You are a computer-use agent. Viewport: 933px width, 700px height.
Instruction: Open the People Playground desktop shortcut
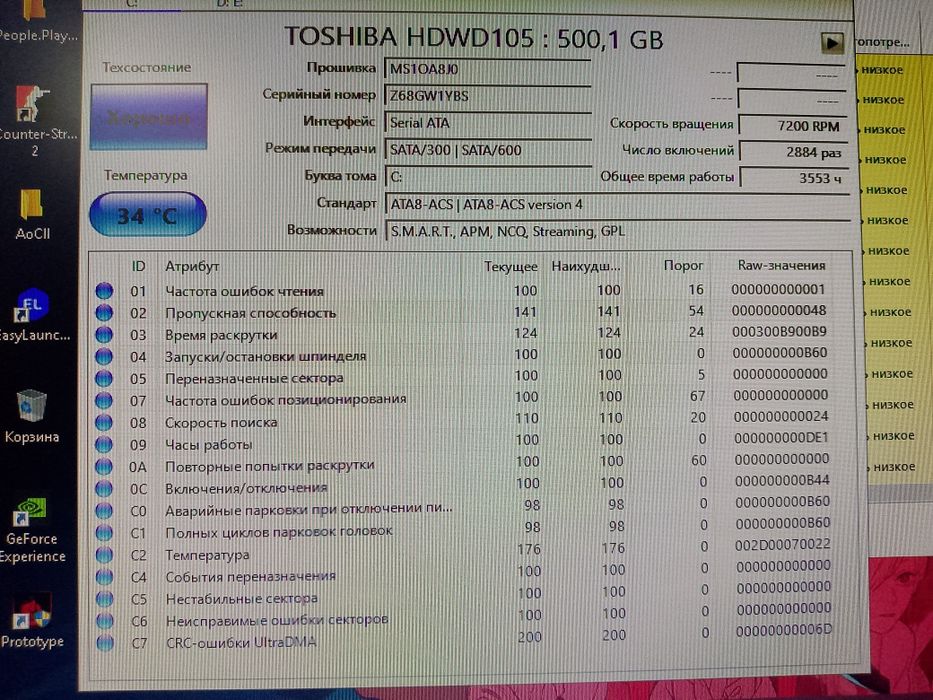34,21
